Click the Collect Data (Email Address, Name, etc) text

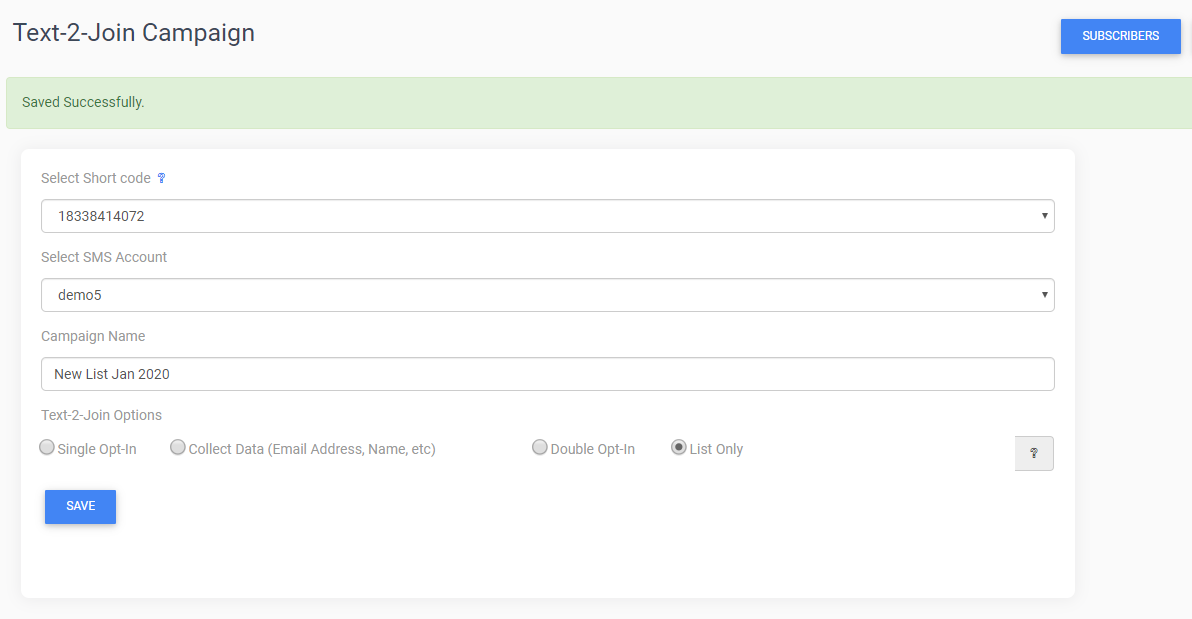[x=312, y=449]
